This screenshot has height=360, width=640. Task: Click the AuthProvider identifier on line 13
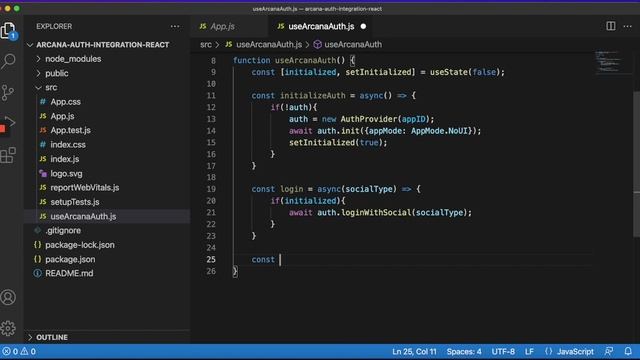[x=369, y=119]
